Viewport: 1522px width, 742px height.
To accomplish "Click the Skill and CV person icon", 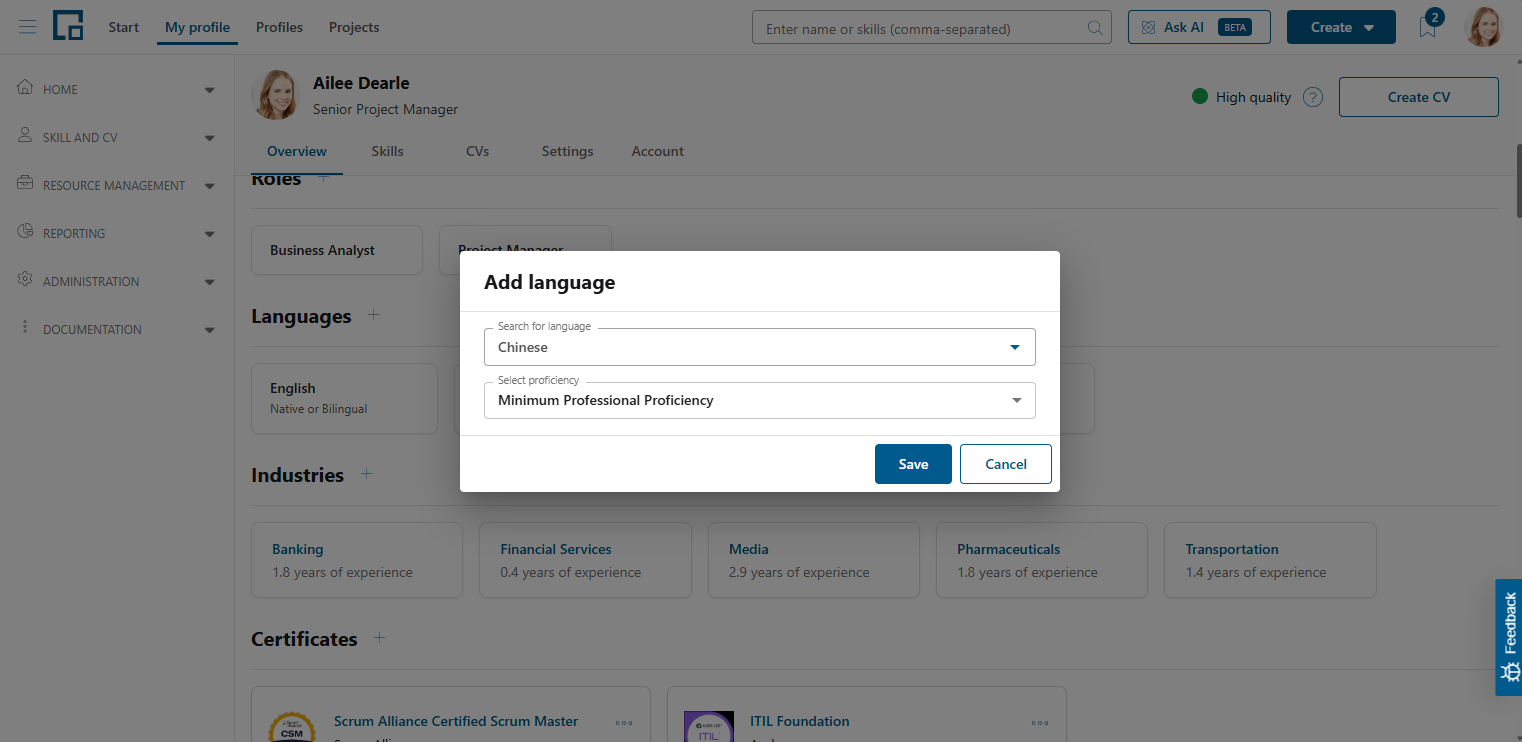I will (x=26, y=136).
